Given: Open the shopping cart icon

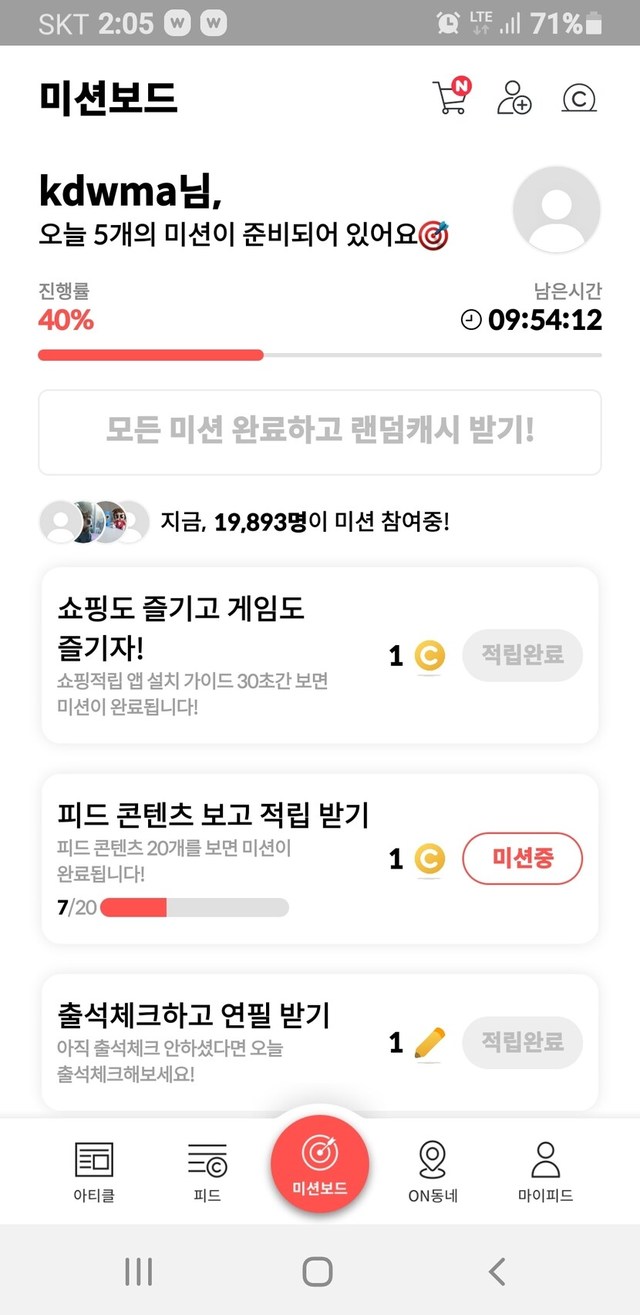Looking at the screenshot, I should (x=451, y=98).
